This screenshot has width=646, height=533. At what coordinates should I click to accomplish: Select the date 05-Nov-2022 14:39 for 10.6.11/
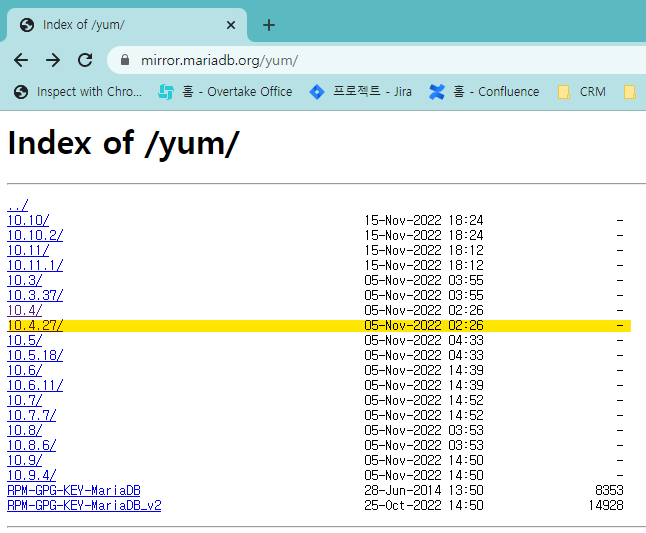(424, 385)
